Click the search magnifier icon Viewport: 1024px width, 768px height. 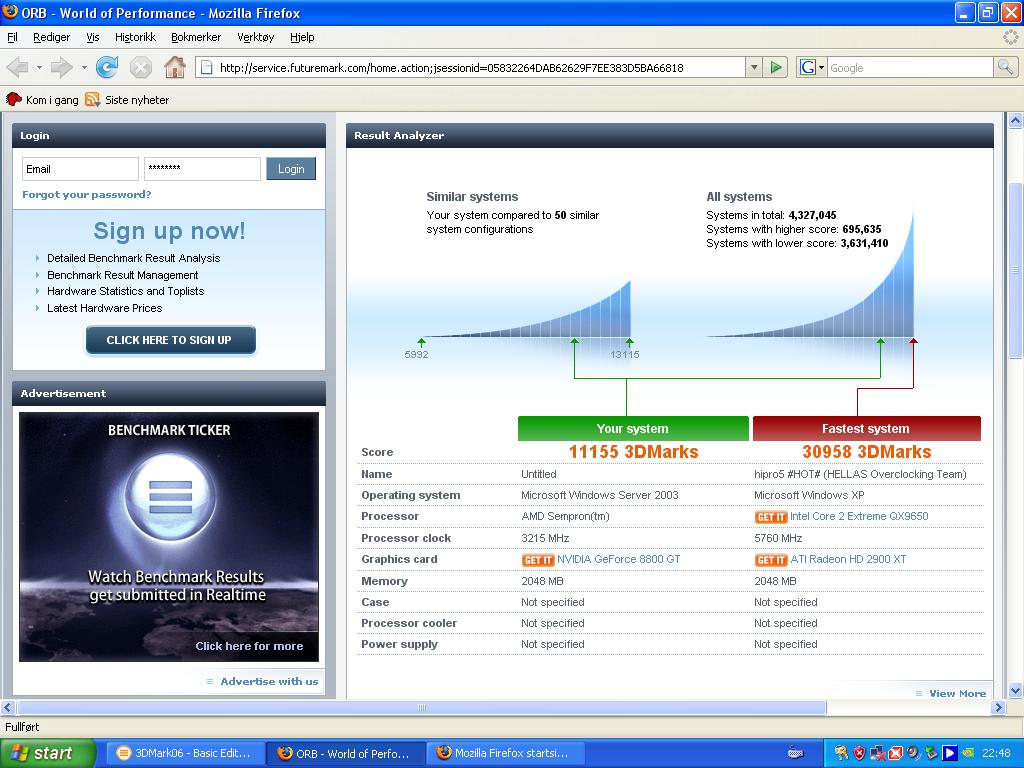coord(1005,67)
